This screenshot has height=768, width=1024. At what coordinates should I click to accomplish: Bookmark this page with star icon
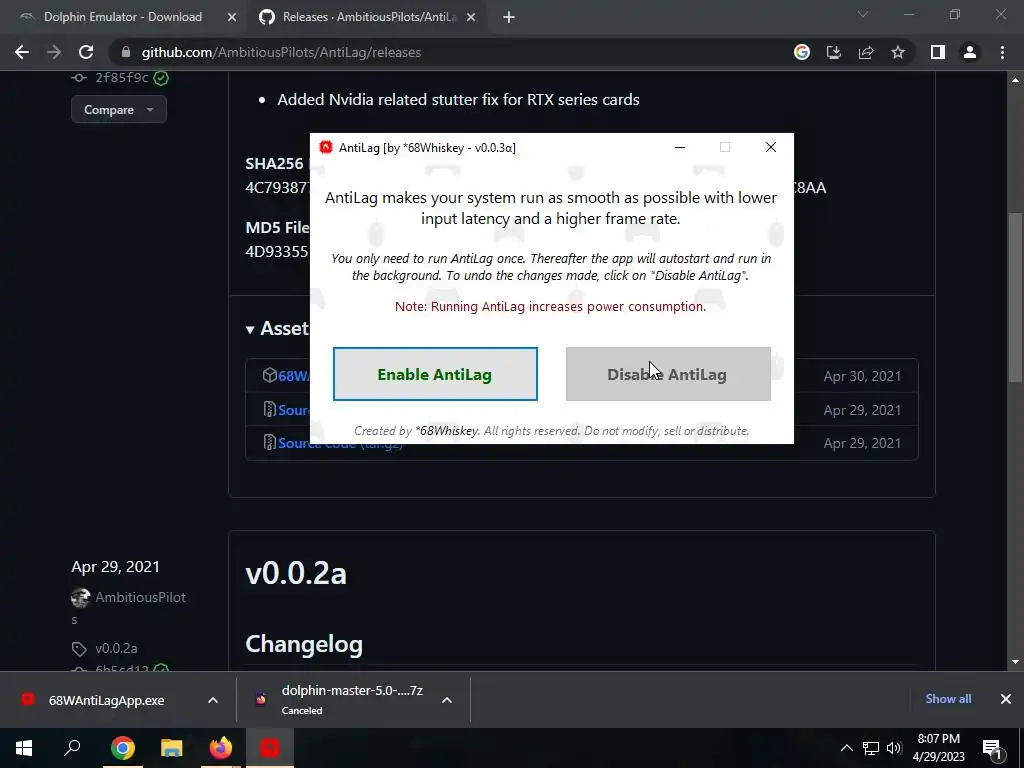[x=898, y=52]
